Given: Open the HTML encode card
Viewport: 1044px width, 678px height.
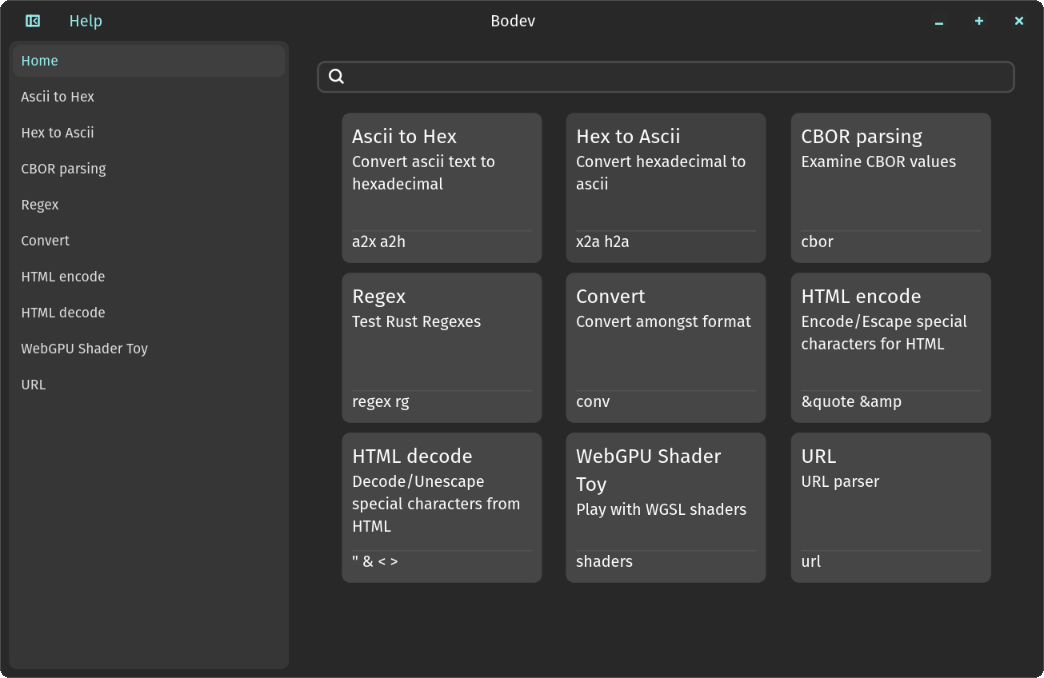Looking at the screenshot, I should pyautogui.click(x=891, y=348).
